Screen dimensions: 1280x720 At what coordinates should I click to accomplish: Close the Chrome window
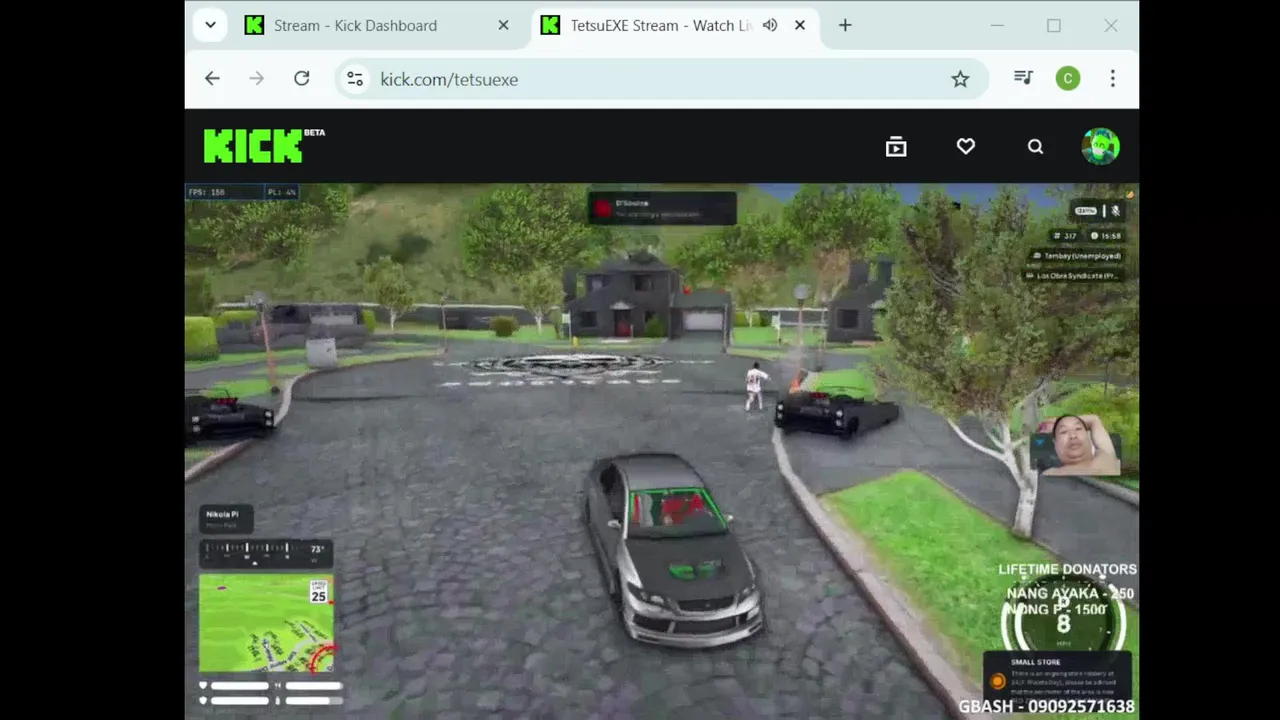pyautogui.click(x=1111, y=26)
